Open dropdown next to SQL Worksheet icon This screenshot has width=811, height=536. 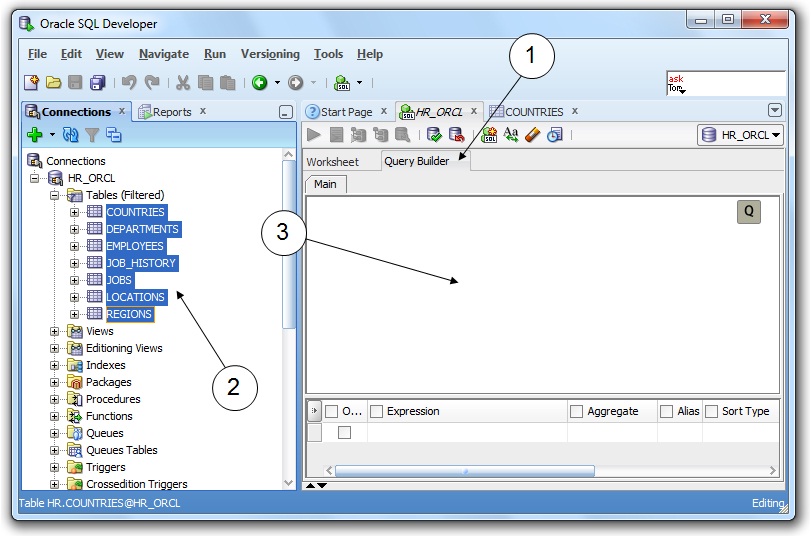coord(359,83)
